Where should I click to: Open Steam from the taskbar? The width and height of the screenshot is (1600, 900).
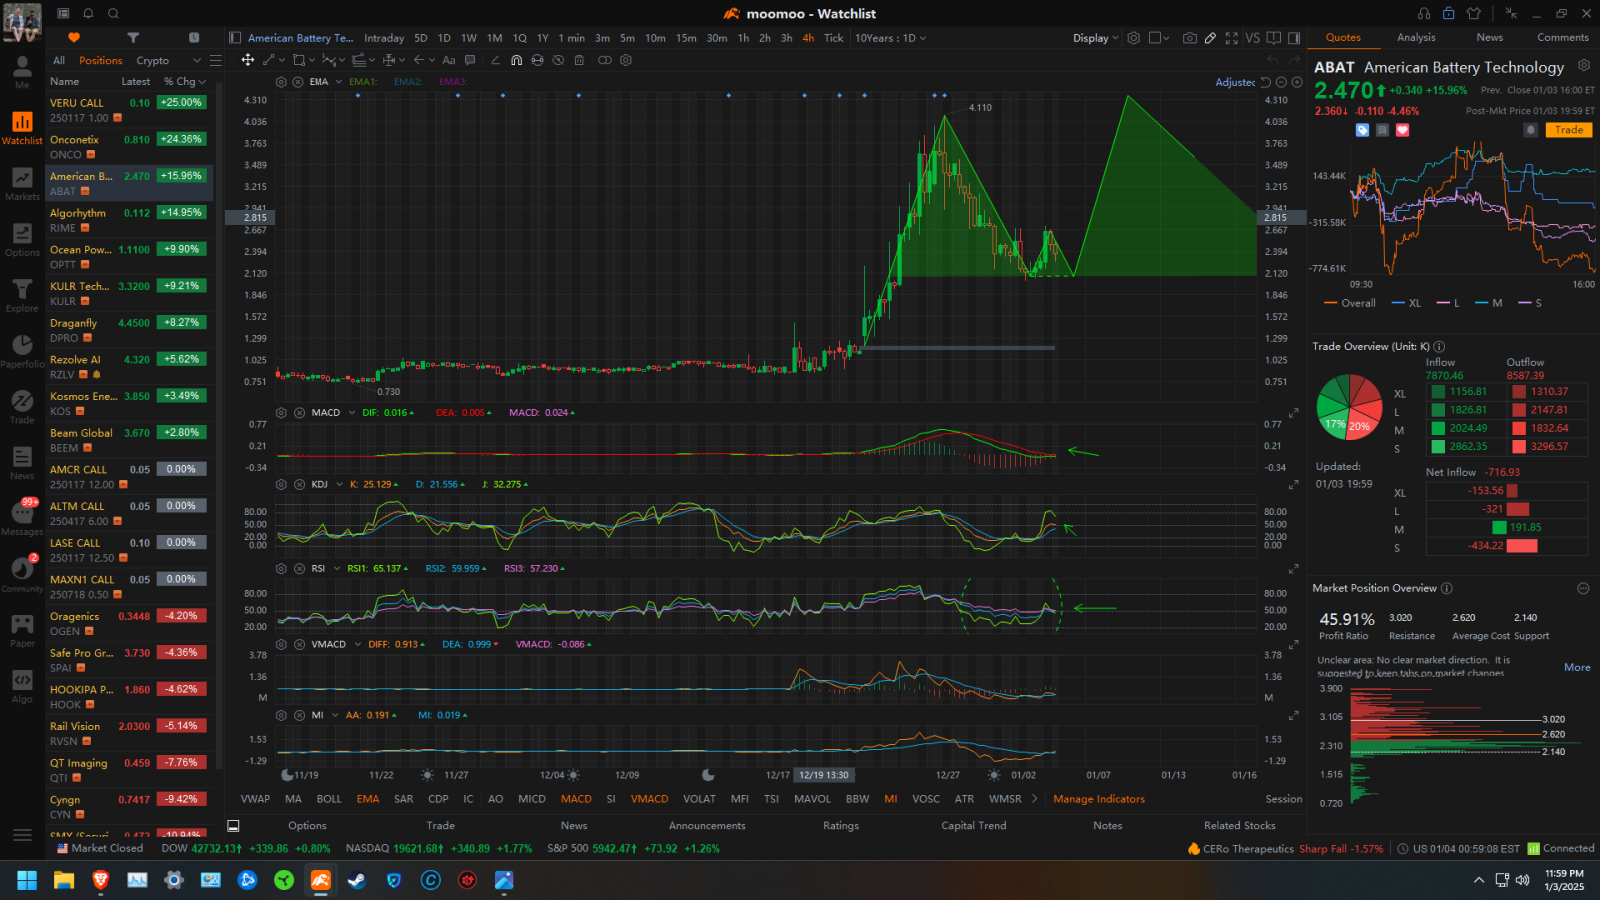(x=357, y=880)
